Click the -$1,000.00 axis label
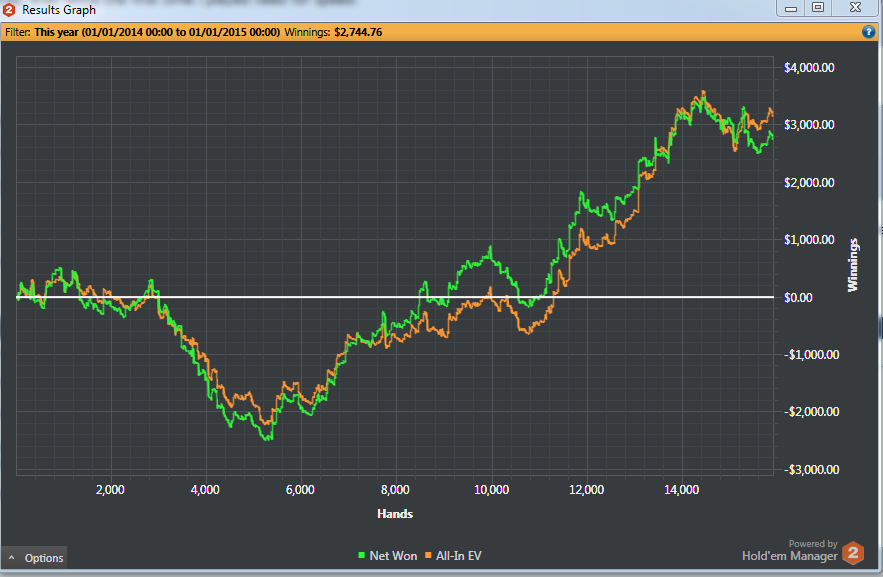 tap(811, 355)
